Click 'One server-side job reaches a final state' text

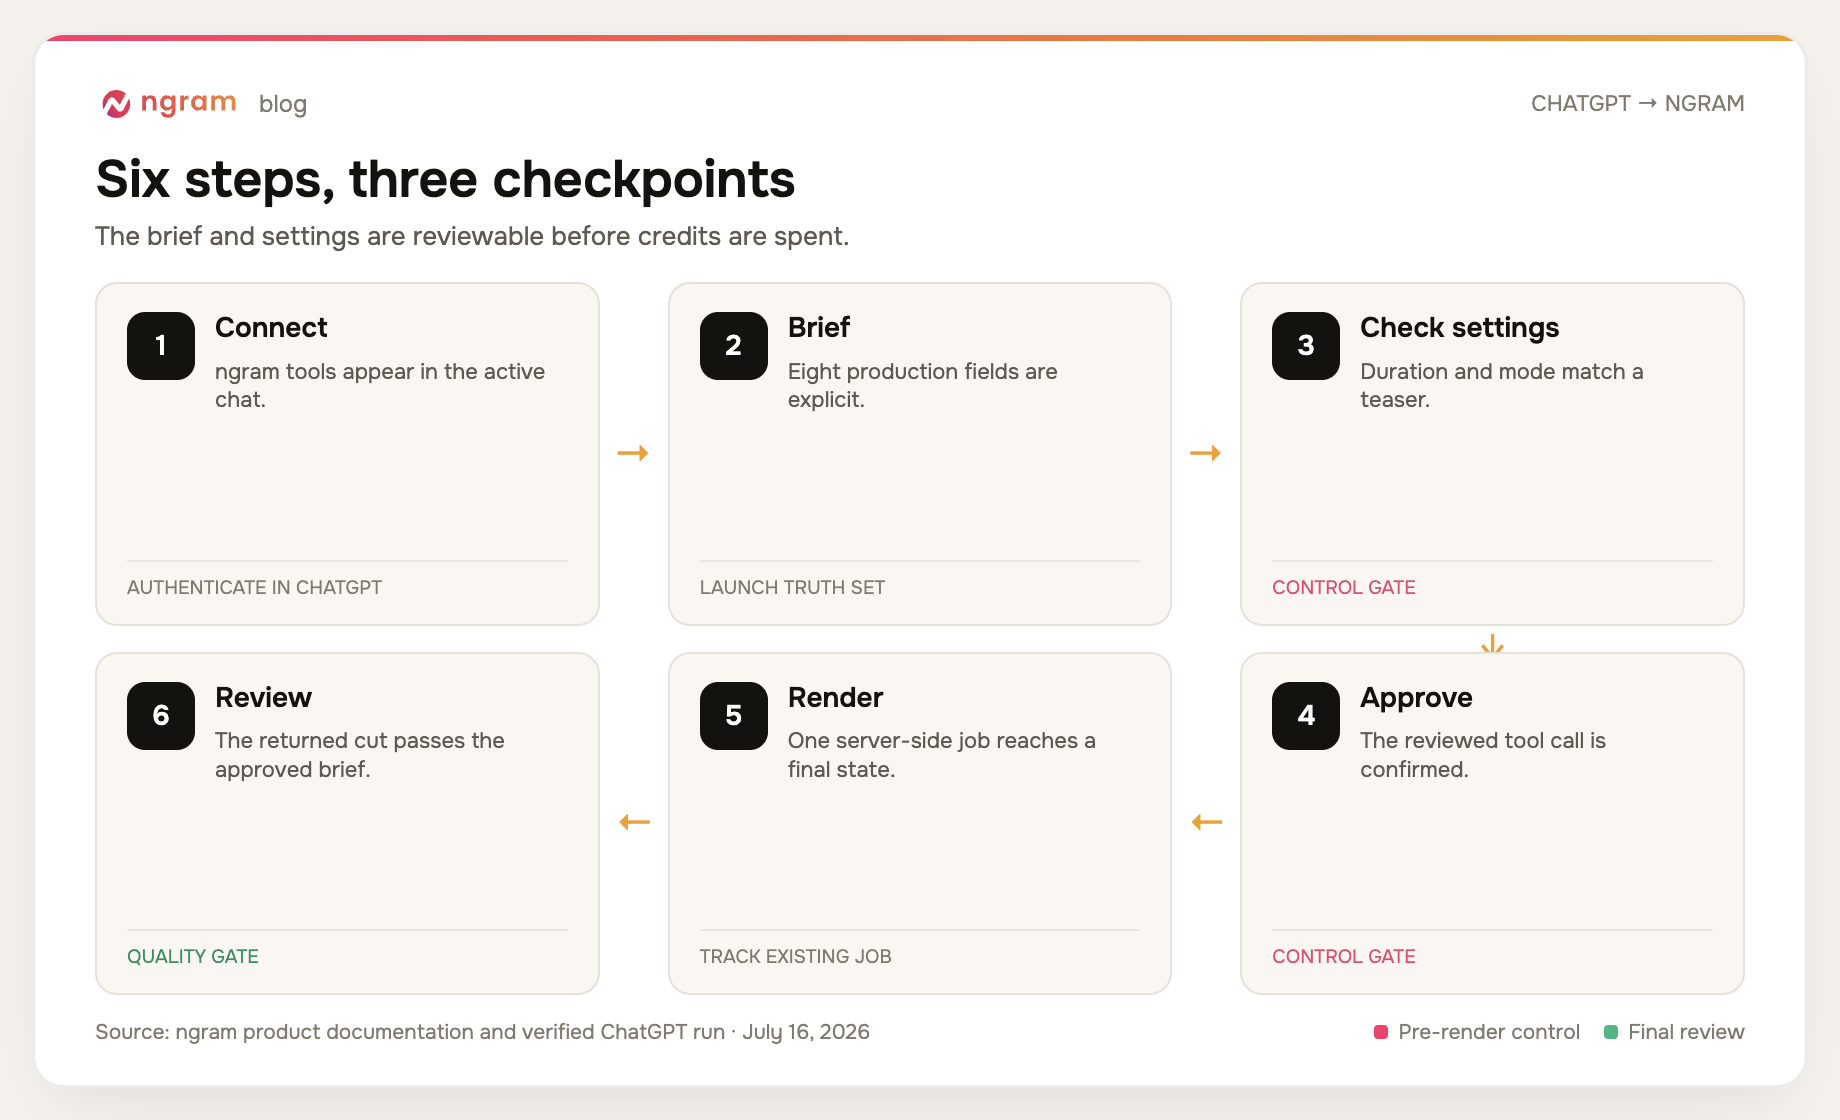click(941, 755)
